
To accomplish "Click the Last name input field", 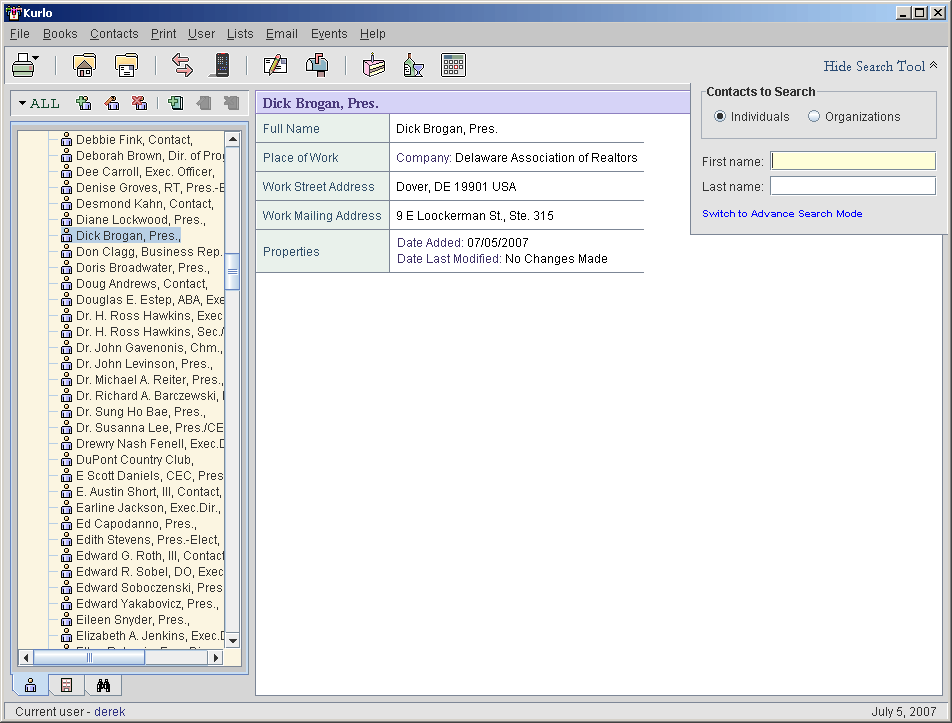I will point(852,186).
